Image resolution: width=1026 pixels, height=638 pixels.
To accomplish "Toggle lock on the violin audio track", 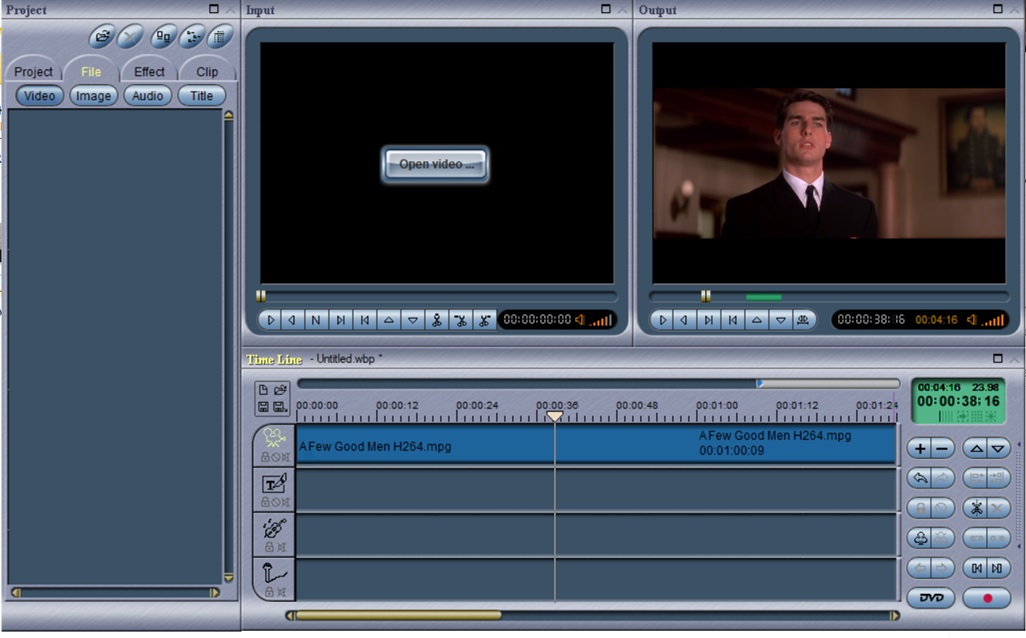I will (x=269, y=547).
